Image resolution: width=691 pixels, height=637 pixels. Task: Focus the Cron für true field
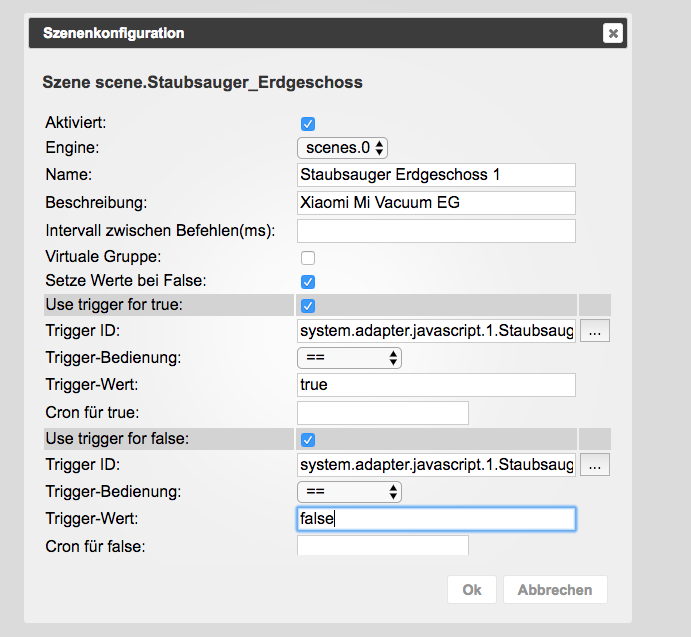[383, 413]
